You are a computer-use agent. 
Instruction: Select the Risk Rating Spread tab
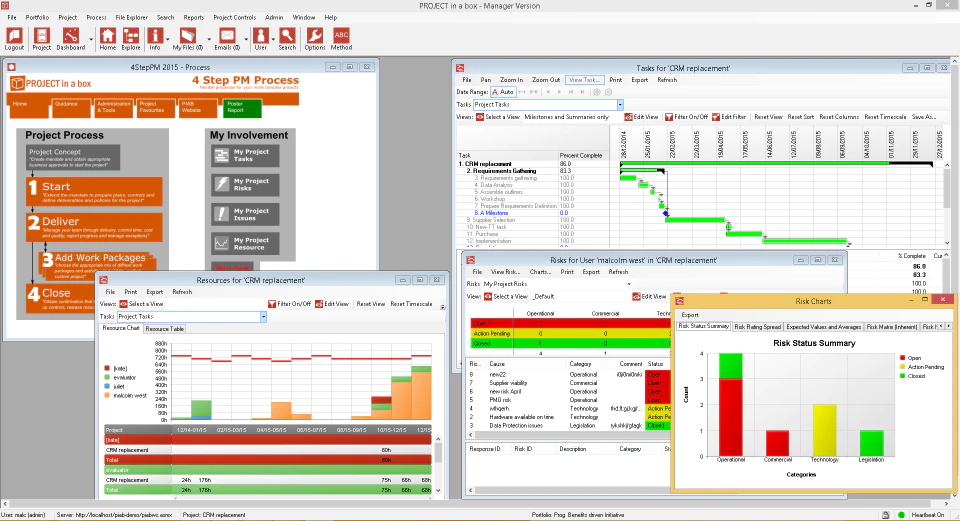(757, 327)
